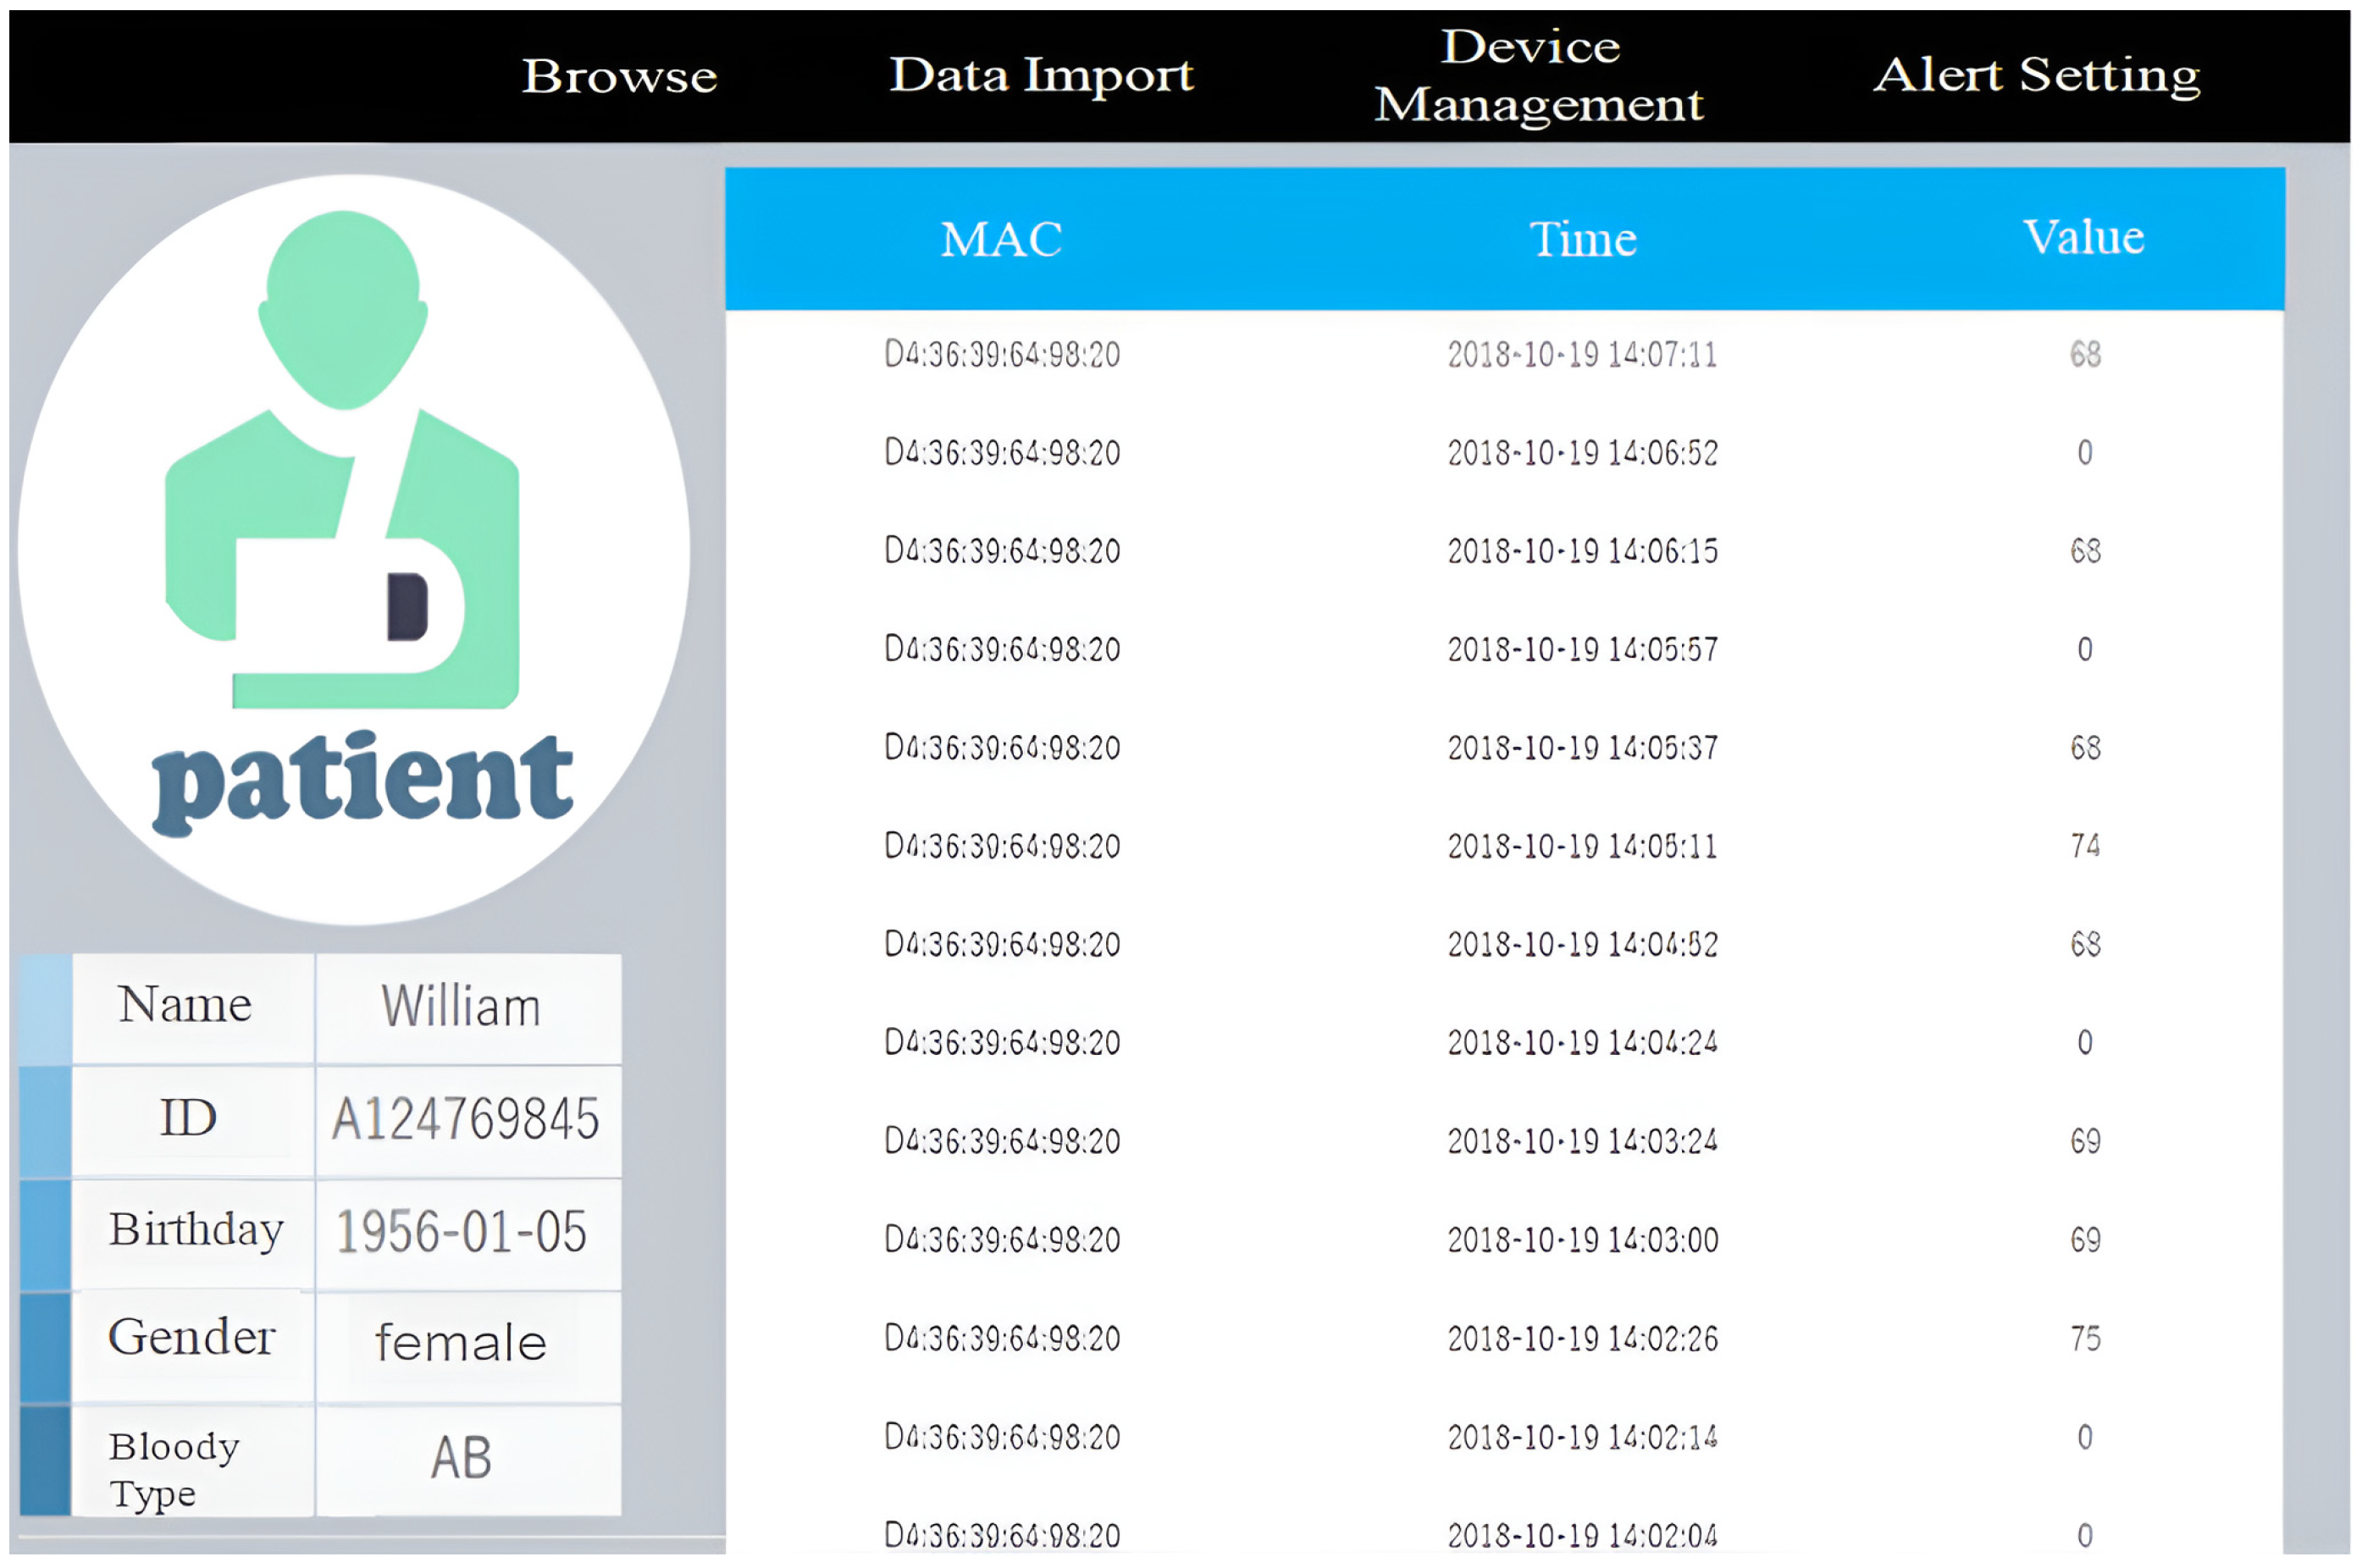This screenshot has height=1568, width=2362.
Task: Open the Browse menu
Action: pos(619,77)
